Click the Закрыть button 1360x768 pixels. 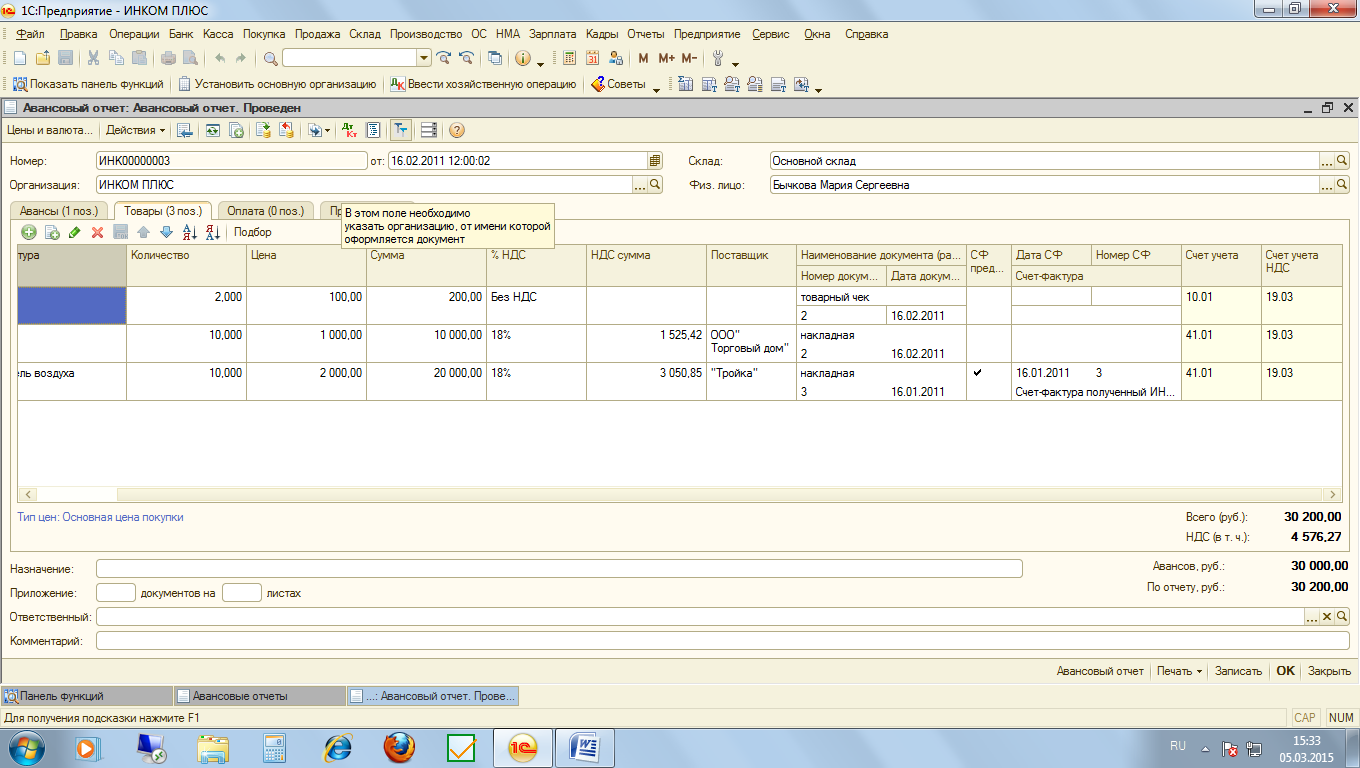[1329, 671]
